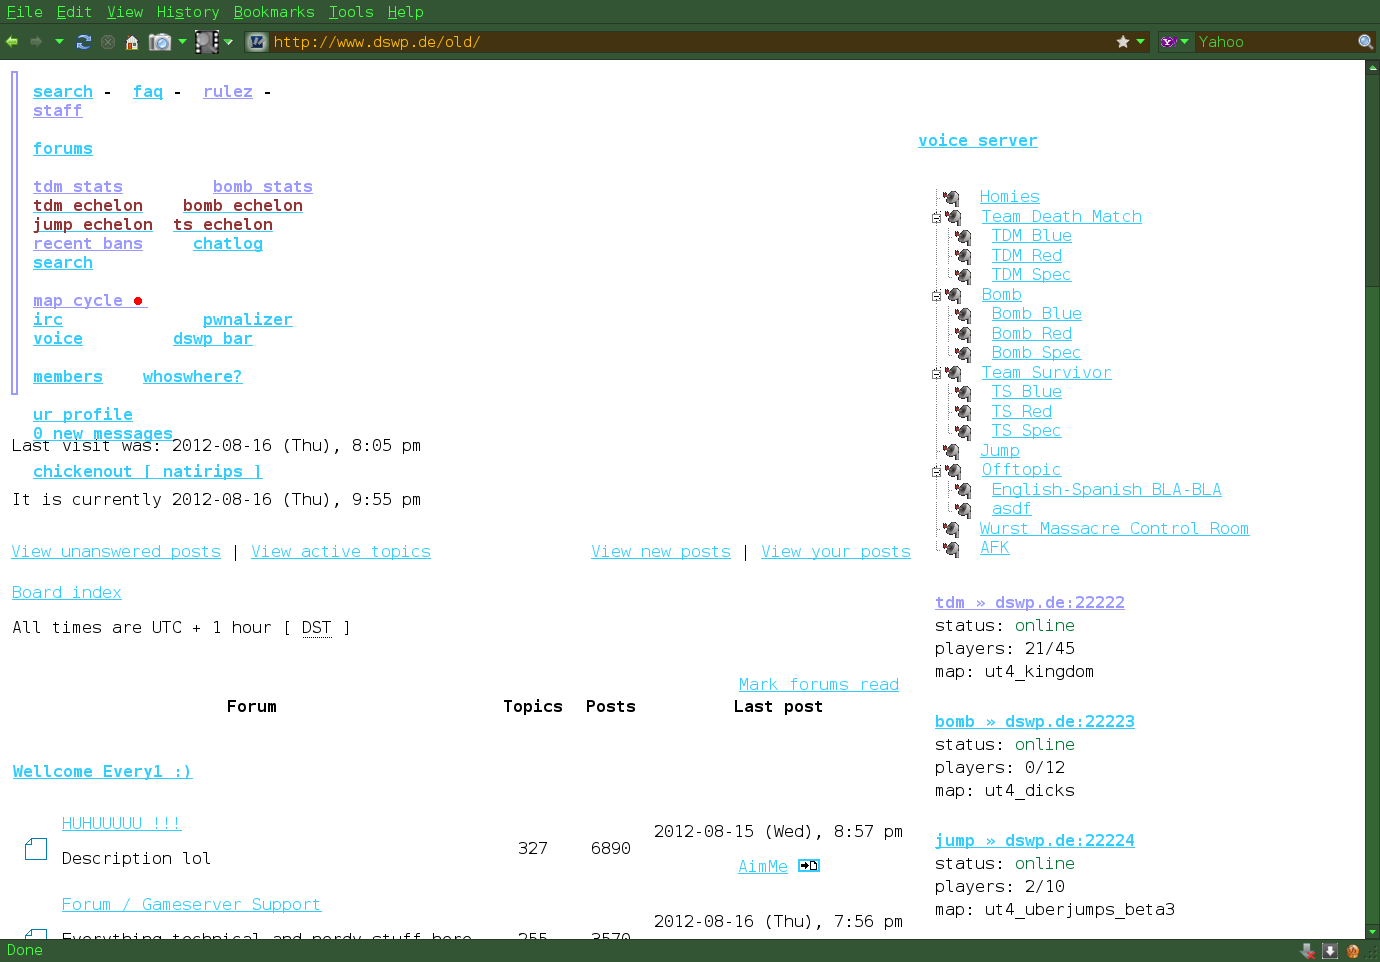Reload the page with the refresh icon

[84, 42]
